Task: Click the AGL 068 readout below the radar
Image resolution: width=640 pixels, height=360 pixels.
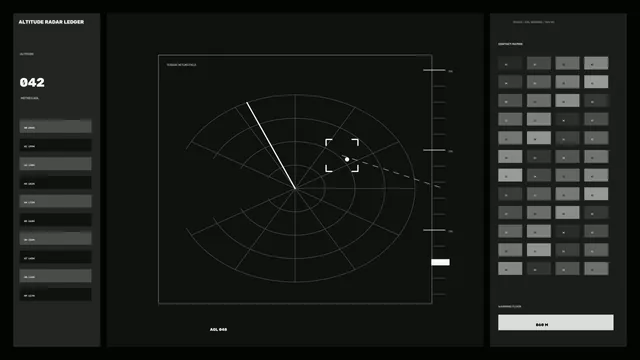Action: [x=218, y=329]
